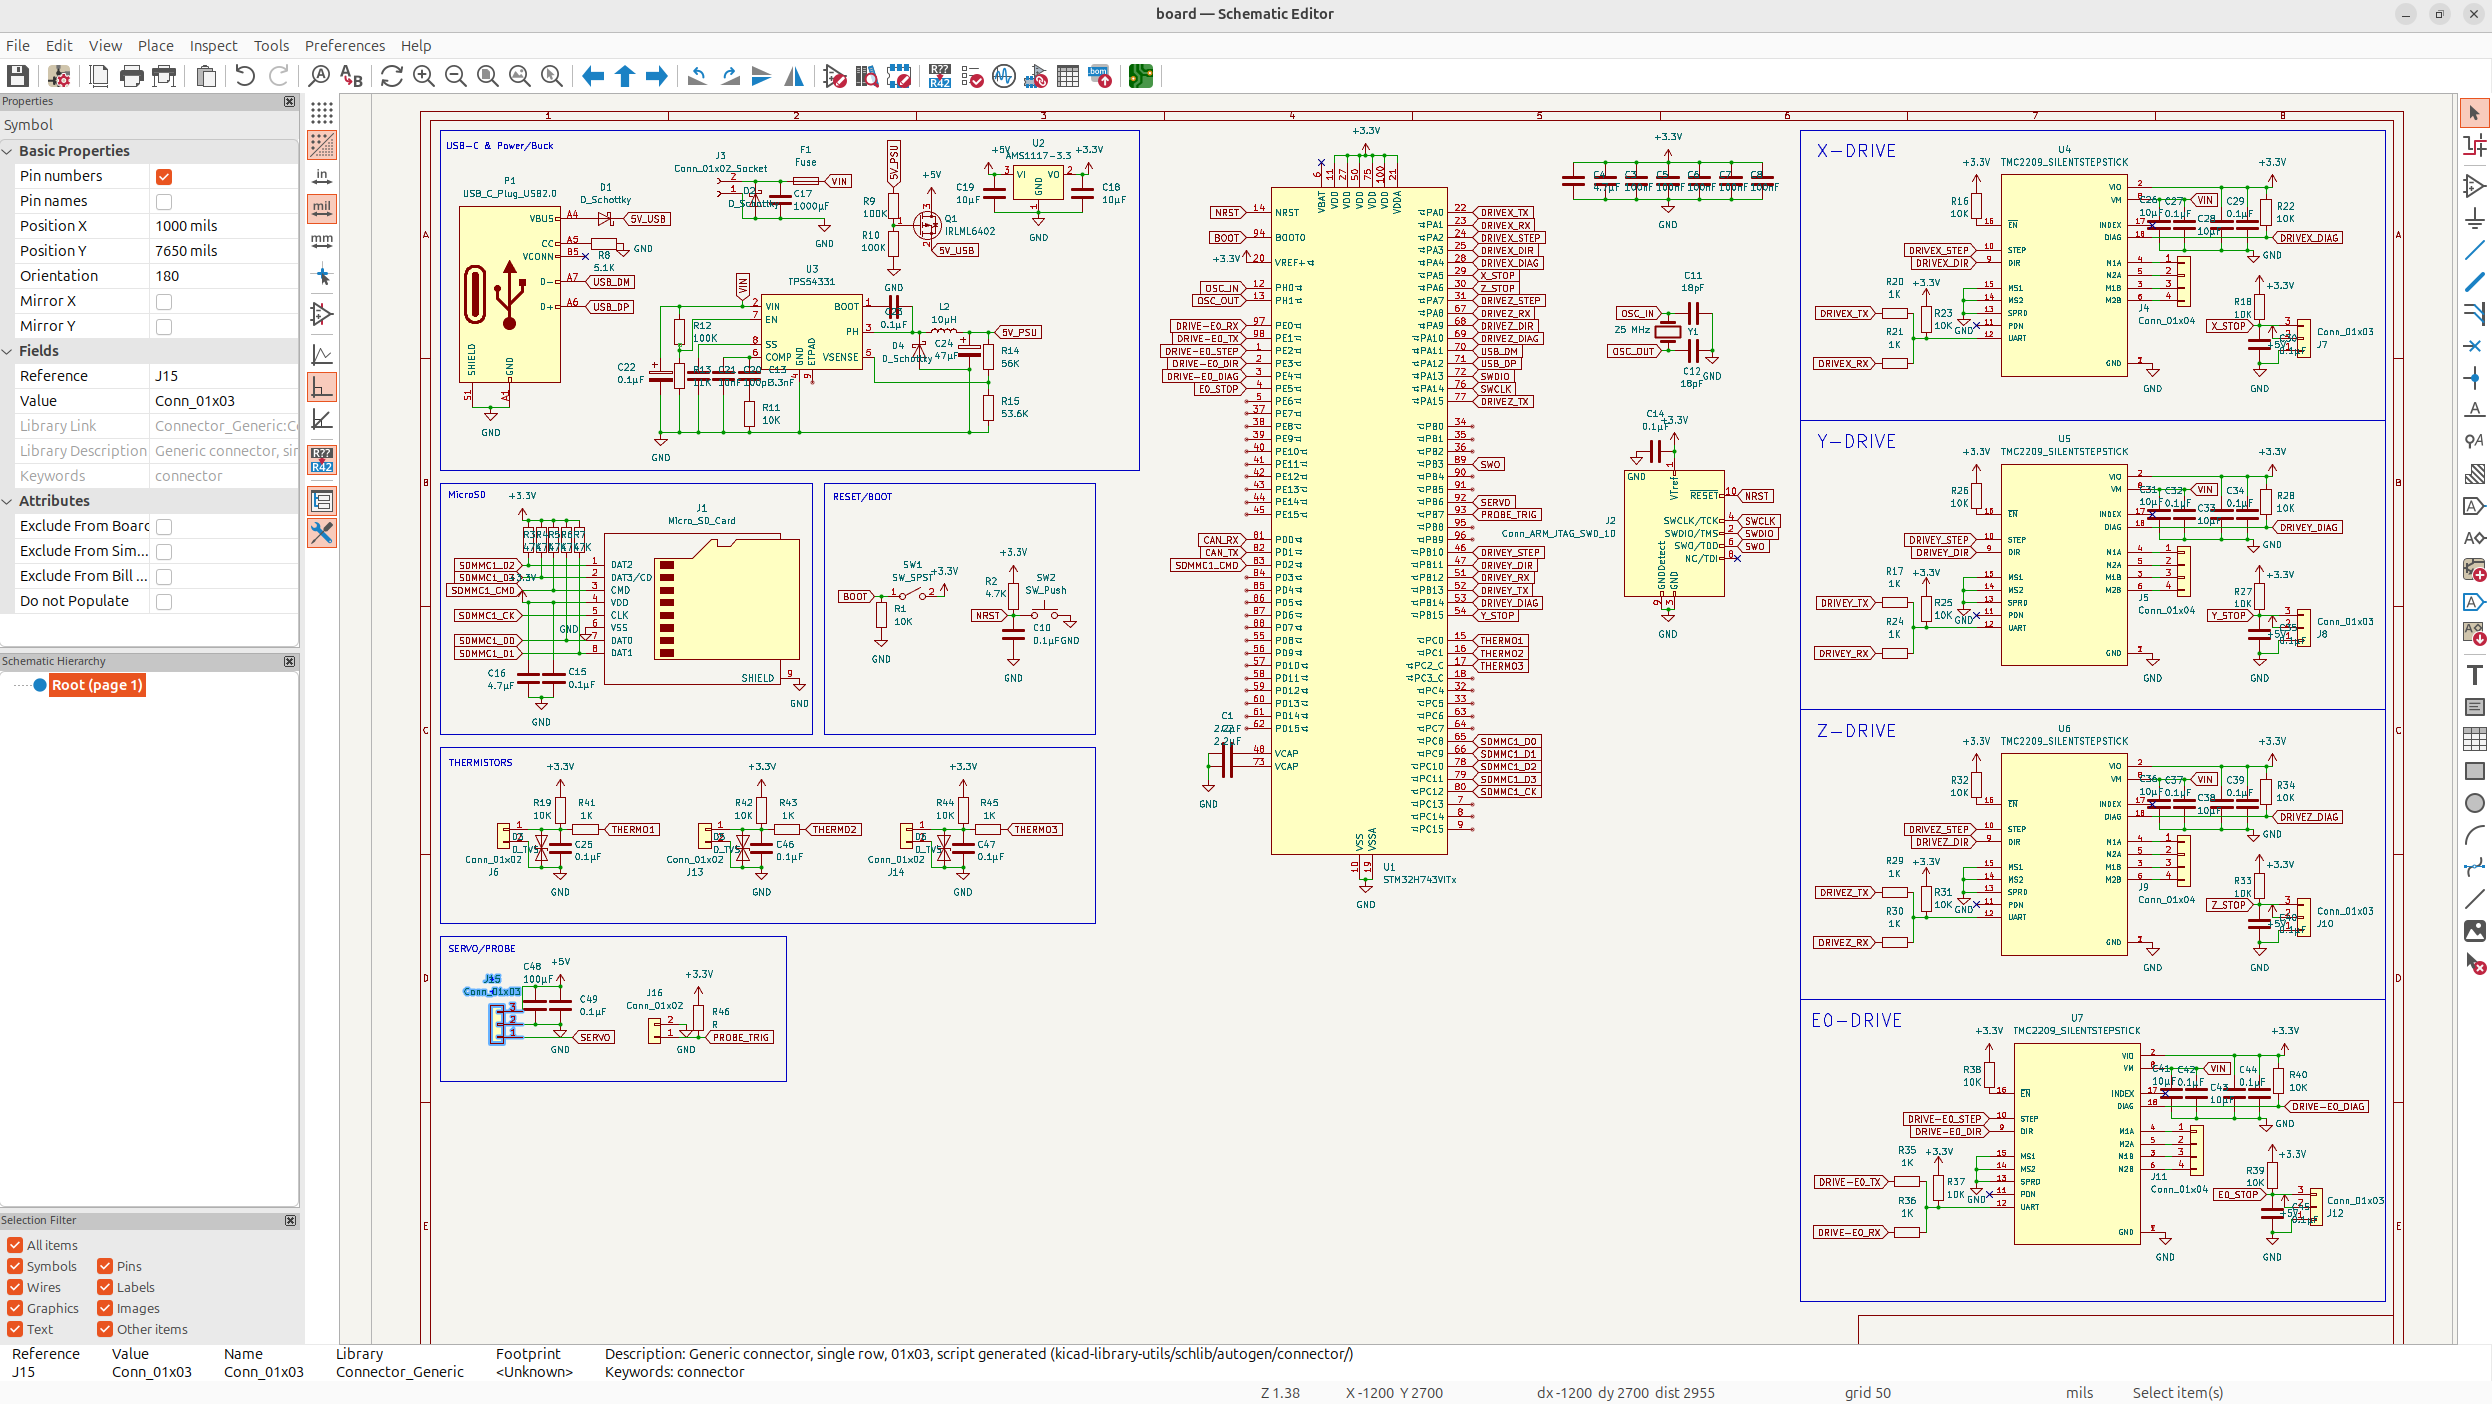Enable the Pin names checkbox

tap(164, 202)
